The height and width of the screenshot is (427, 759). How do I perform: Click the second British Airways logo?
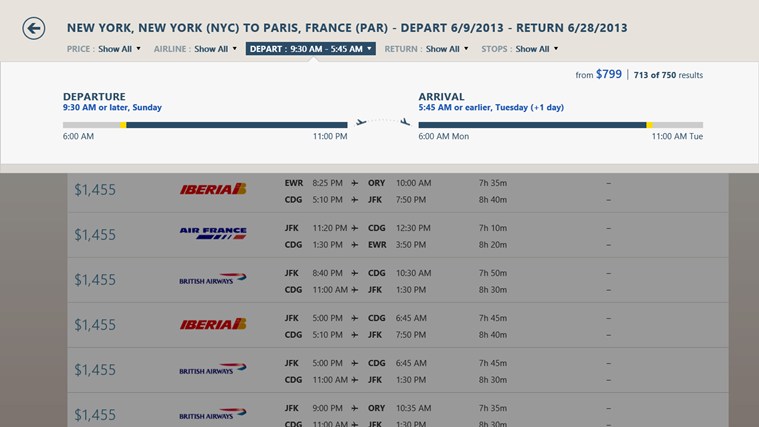coord(213,370)
